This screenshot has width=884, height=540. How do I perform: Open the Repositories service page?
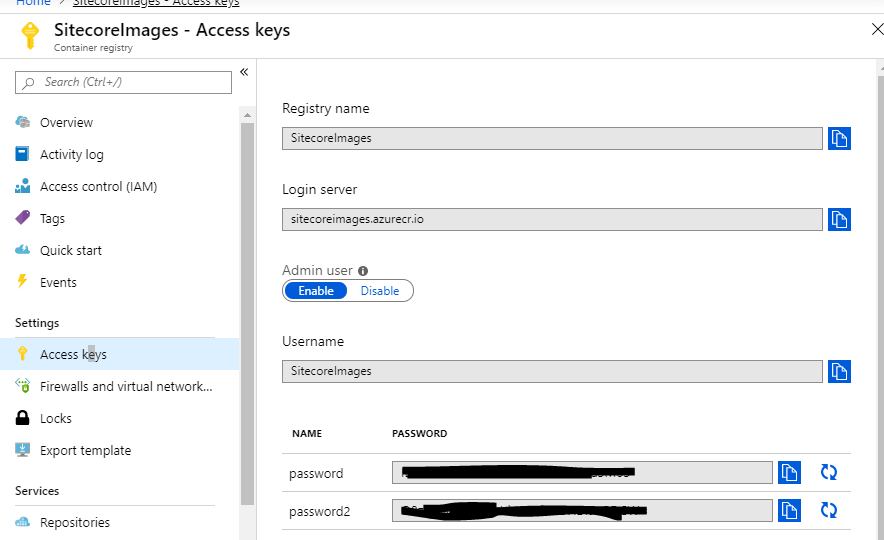click(74, 522)
